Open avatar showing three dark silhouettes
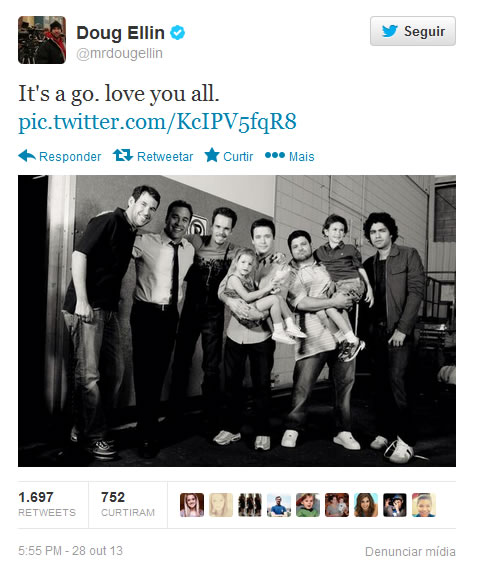 coord(250,505)
